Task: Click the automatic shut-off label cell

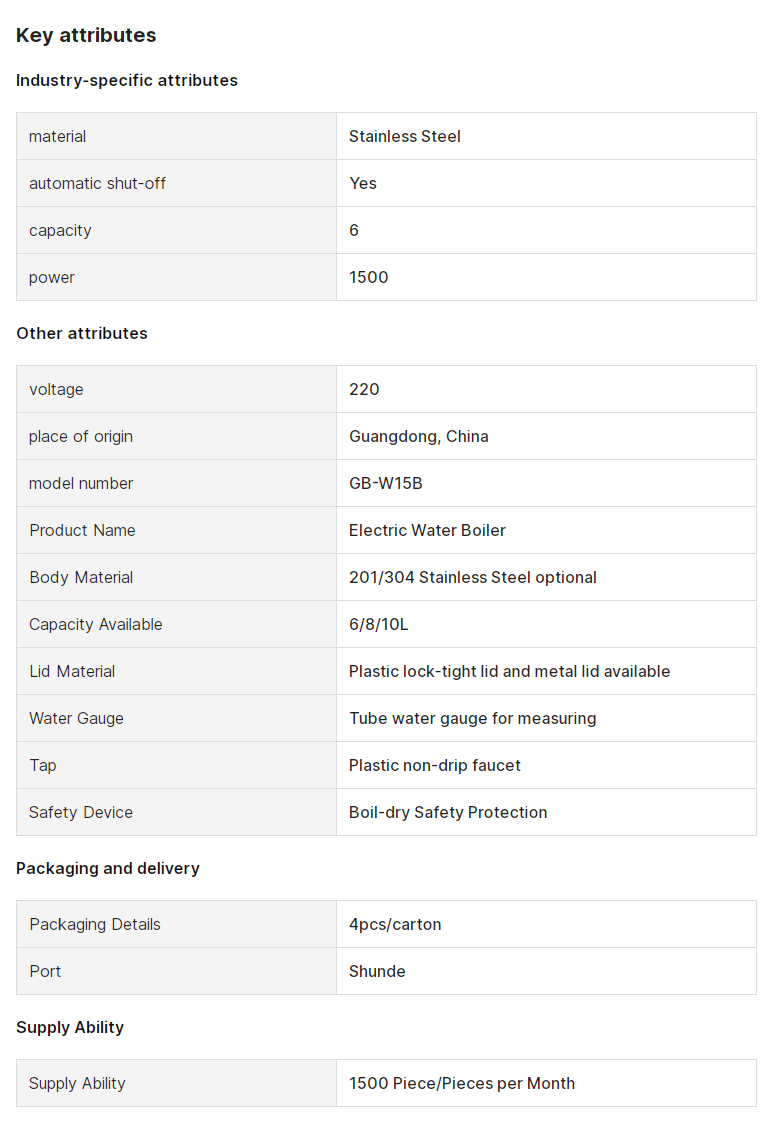Action: 176,183
